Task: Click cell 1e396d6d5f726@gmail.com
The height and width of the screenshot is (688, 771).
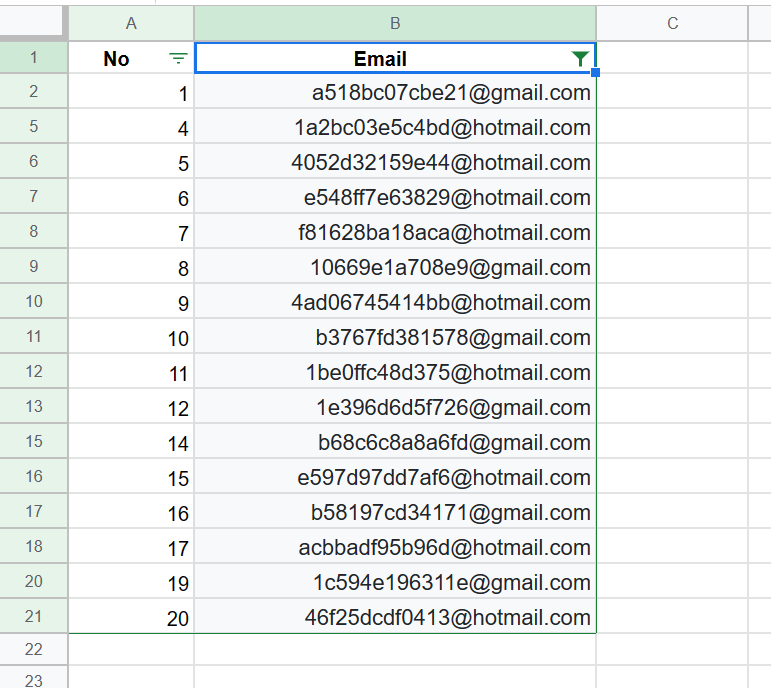Action: (x=395, y=406)
